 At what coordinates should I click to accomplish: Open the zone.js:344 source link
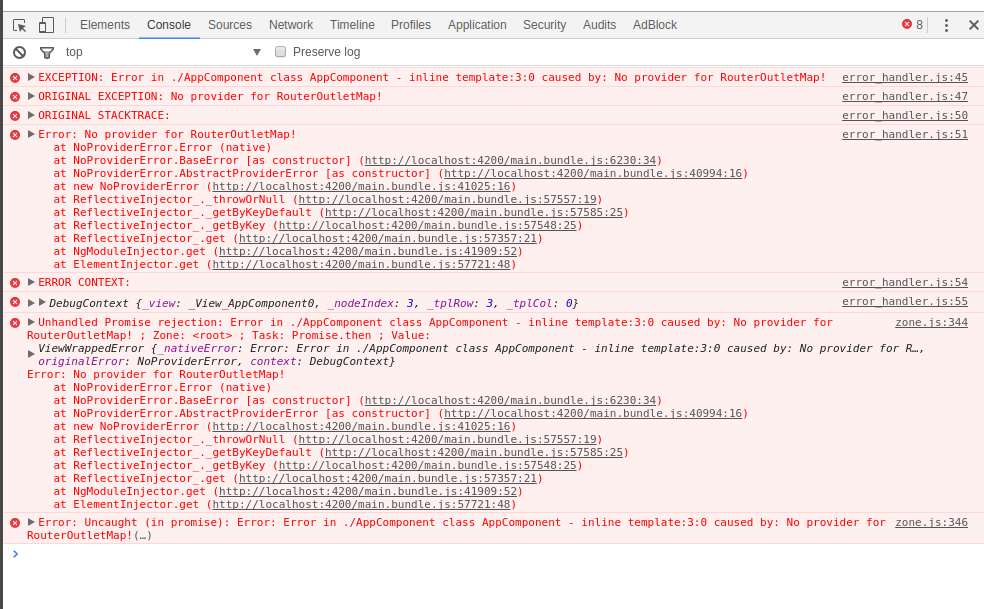click(931, 322)
